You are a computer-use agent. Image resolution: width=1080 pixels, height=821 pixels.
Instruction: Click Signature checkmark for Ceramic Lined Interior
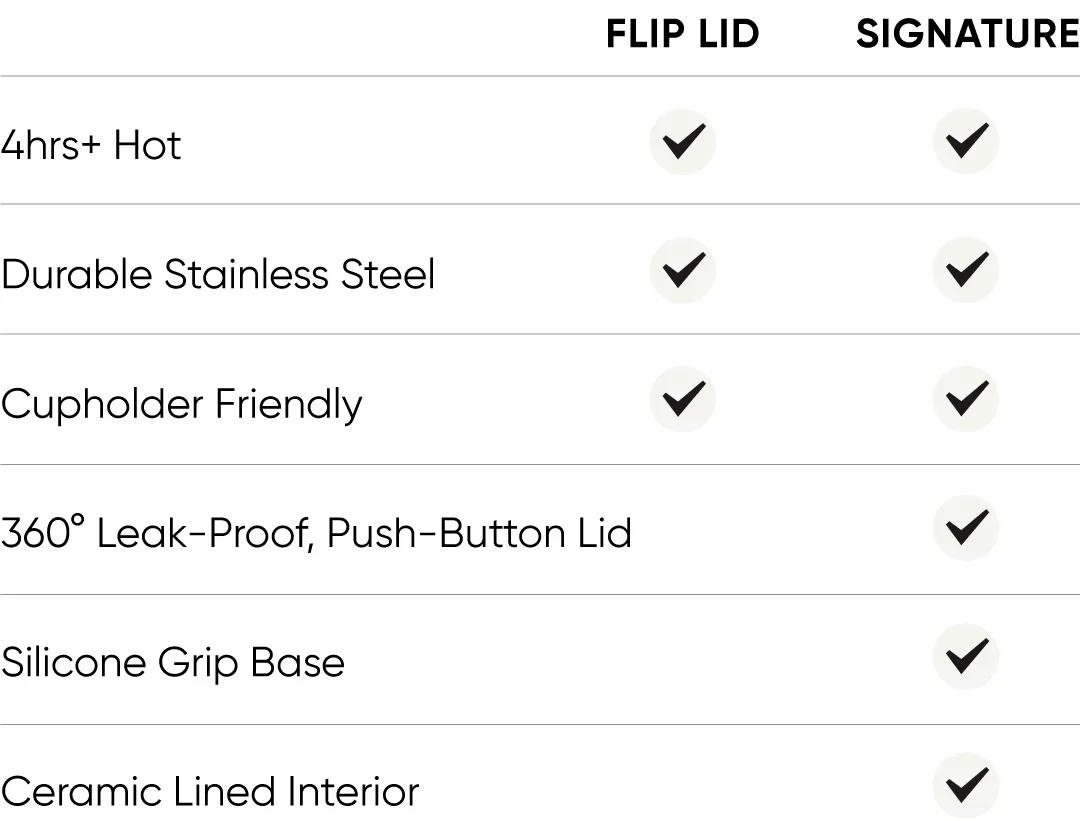(x=966, y=785)
